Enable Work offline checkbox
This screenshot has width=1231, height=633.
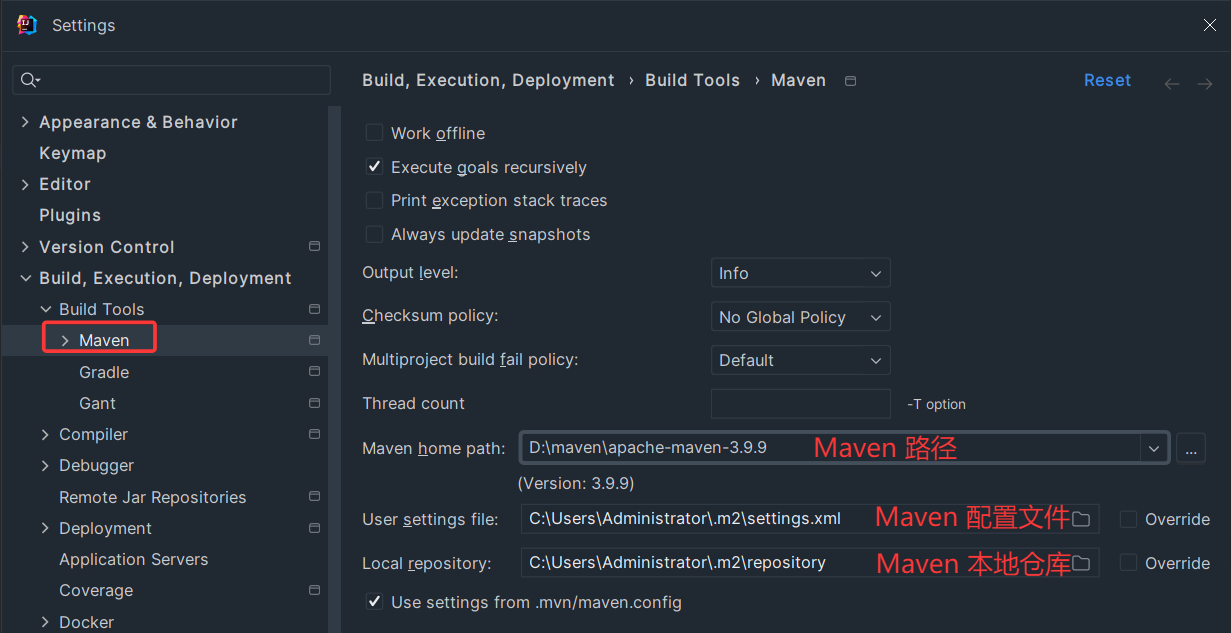pos(374,132)
